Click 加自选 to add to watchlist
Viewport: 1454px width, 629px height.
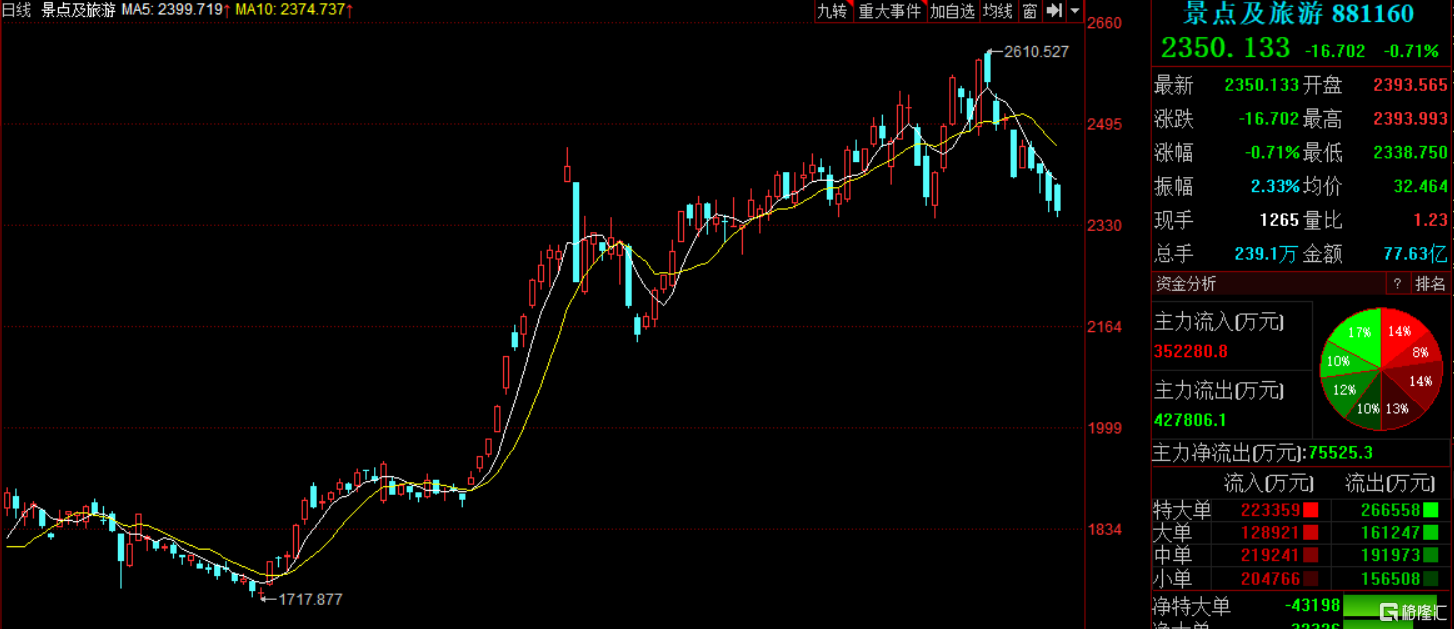click(x=951, y=11)
